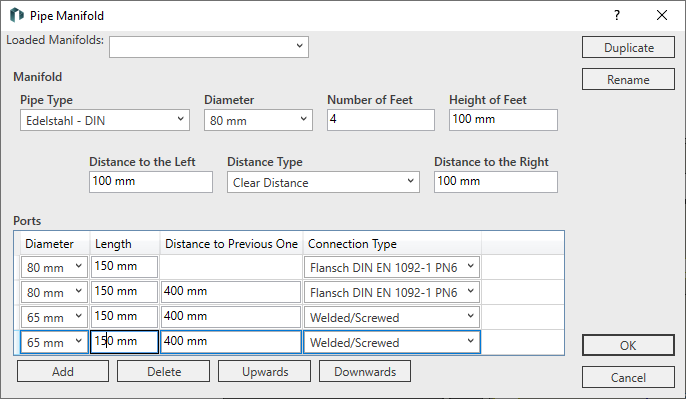
Task: Open the diameter dropdown in first port row
Action: 54,267
